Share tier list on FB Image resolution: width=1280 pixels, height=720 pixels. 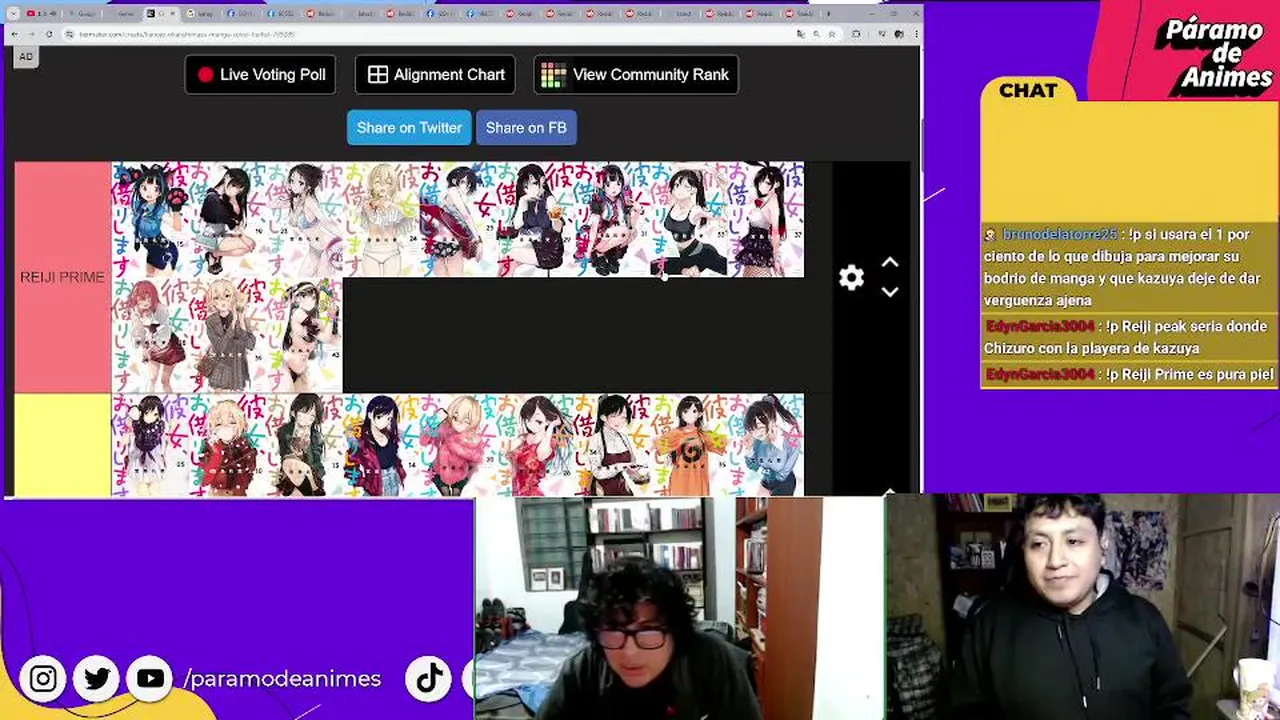526,128
